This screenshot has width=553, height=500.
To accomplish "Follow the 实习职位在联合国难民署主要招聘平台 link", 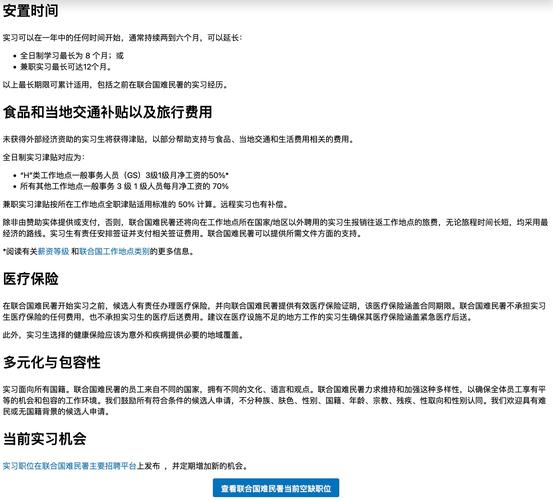I will 69,466.
